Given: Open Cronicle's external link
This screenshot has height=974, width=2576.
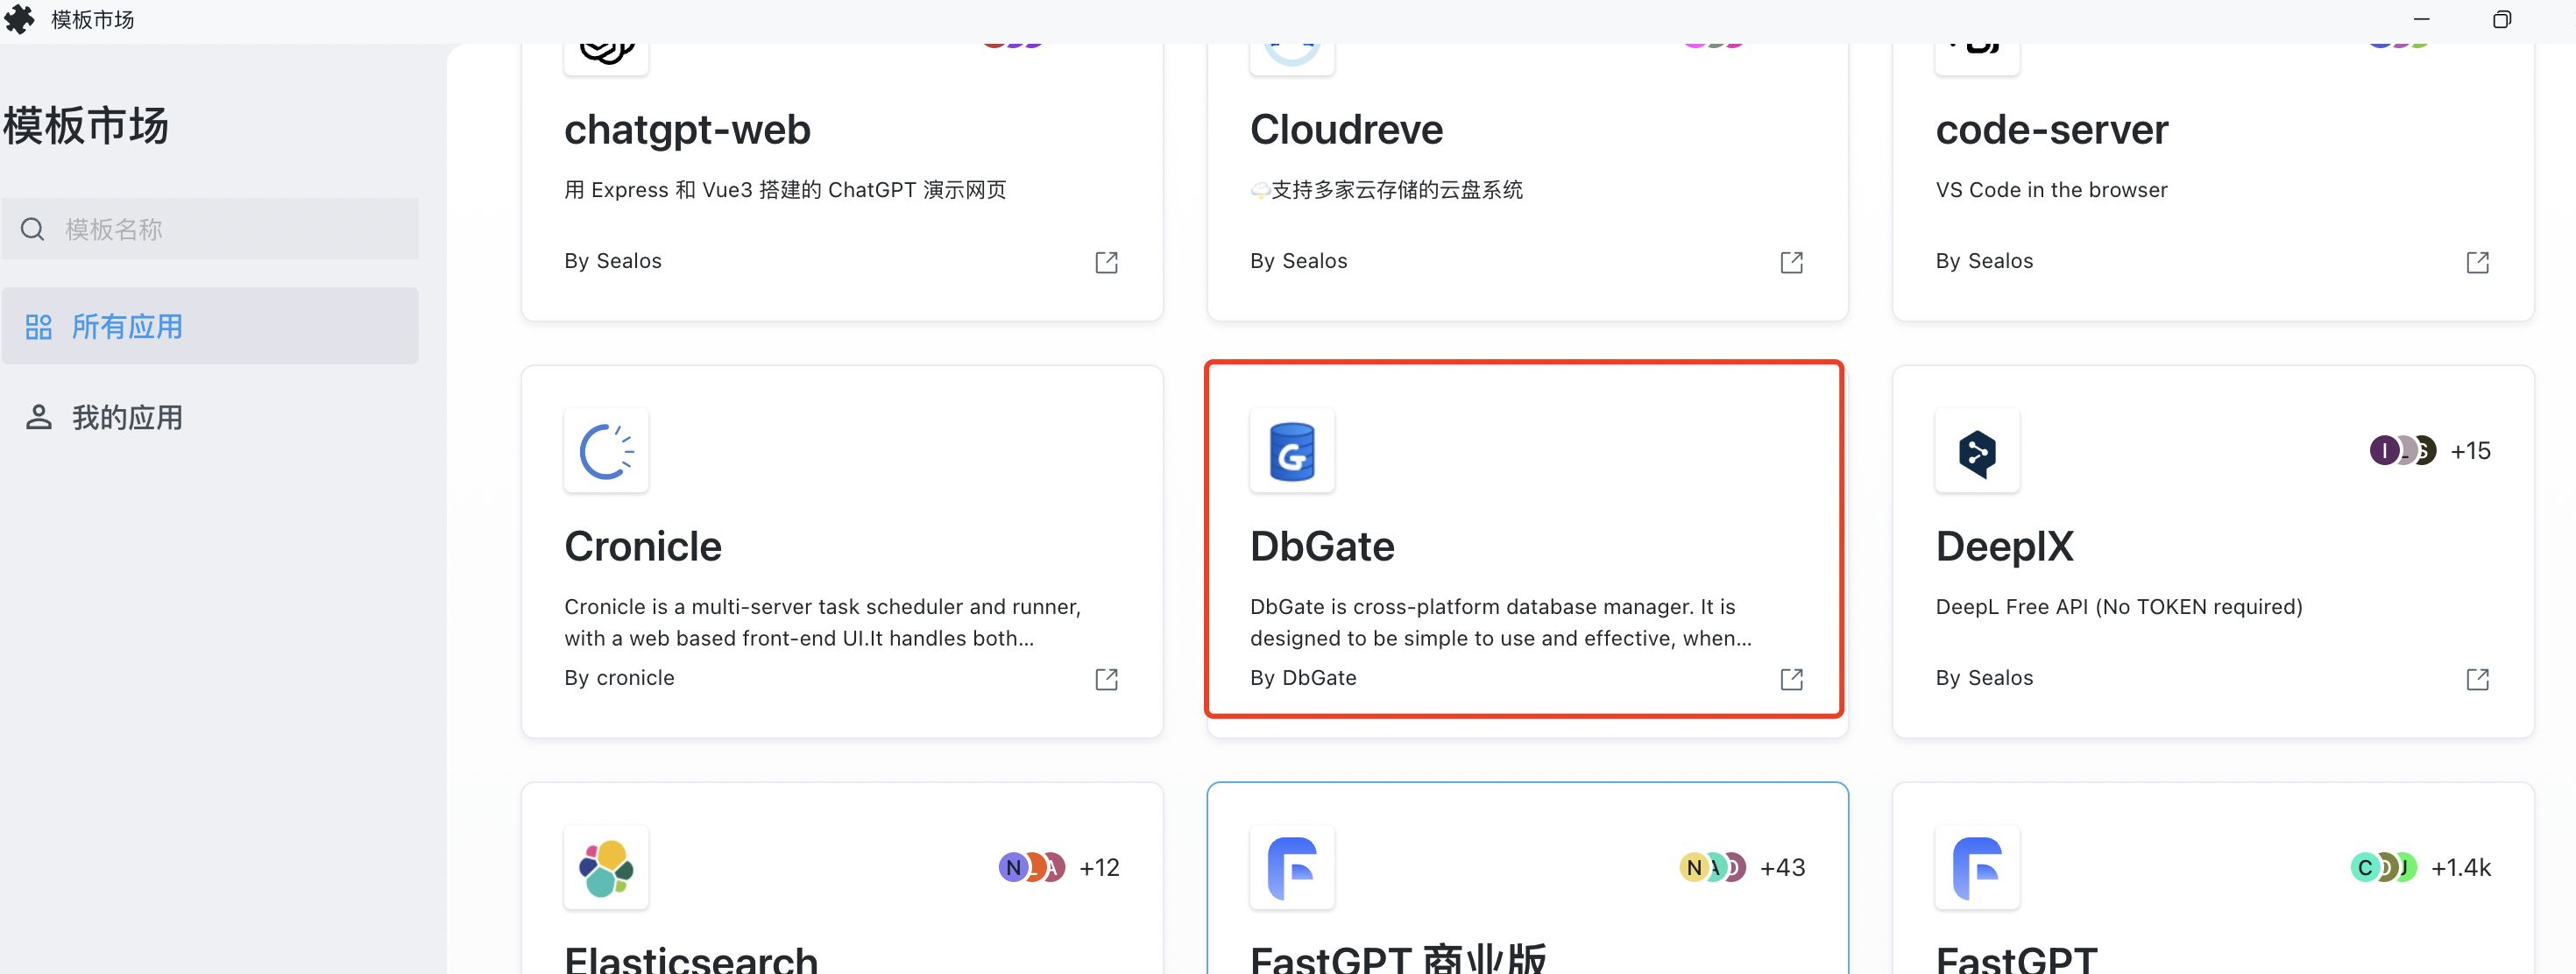Looking at the screenshot, I should coord(1106,679).
